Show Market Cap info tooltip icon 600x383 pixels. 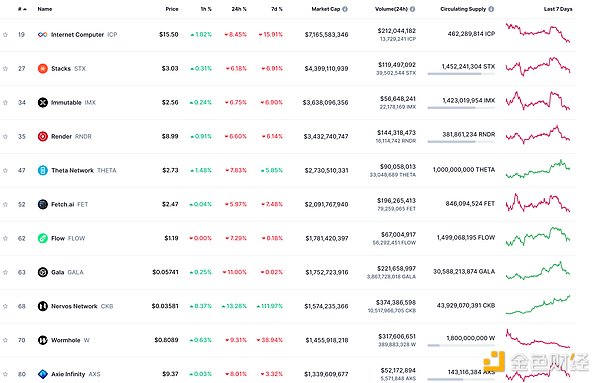345,9
